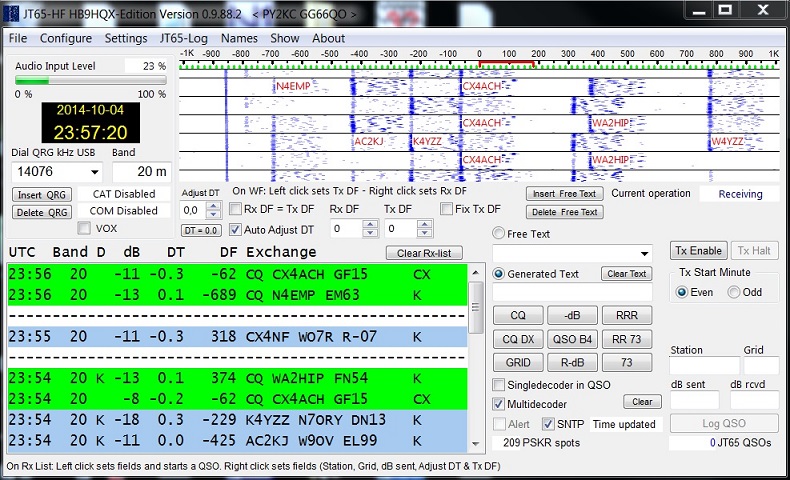Click the Band field showing 20 m
This screenshot has height=480, width=790.
pyautogui.click(x=142, y=172)
